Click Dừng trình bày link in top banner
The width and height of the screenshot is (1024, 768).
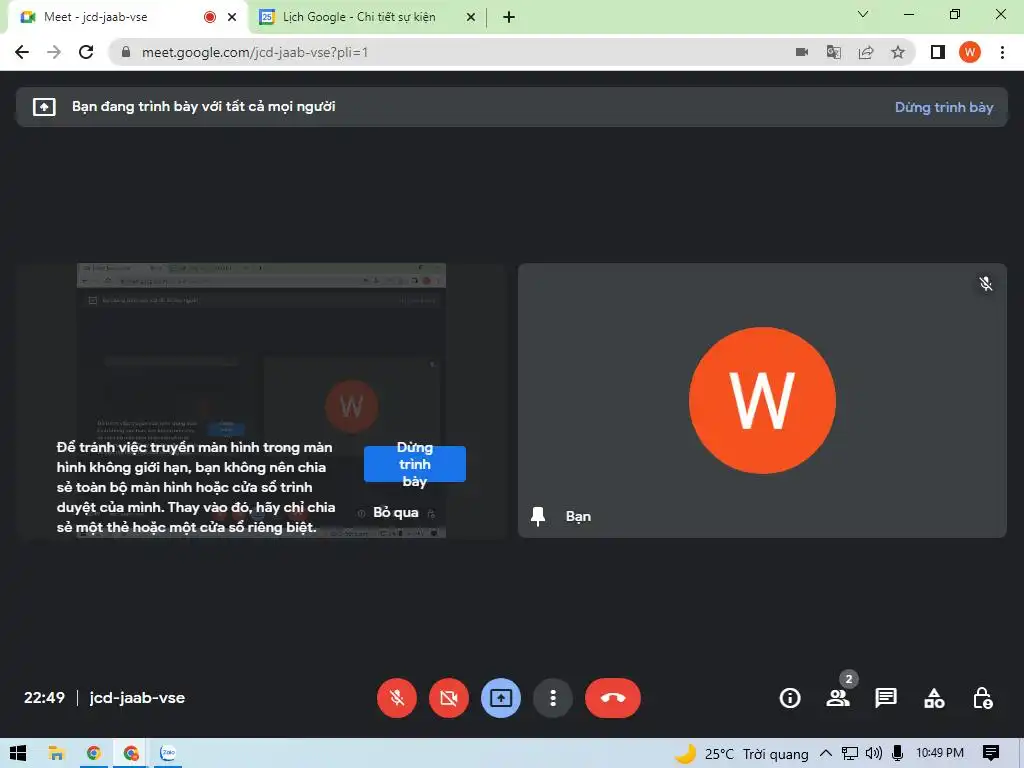coord(944,107)
